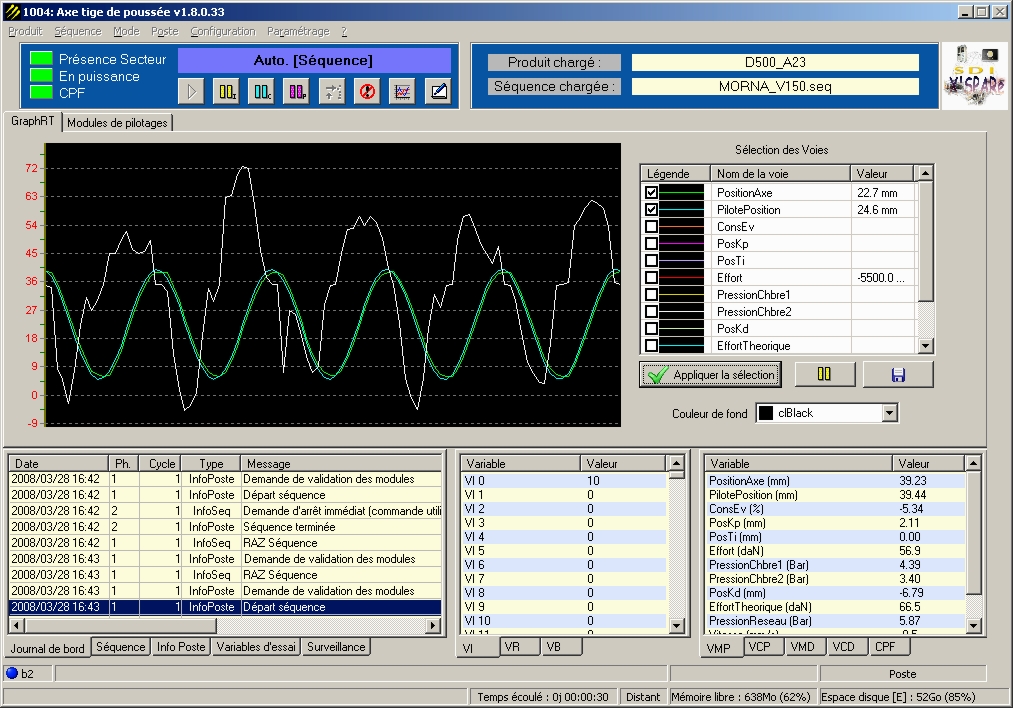Image resolution: width=1013 pixels, height=708 pixels.
Task: Click the magenta pause P button
Action: tap(297, 92)
